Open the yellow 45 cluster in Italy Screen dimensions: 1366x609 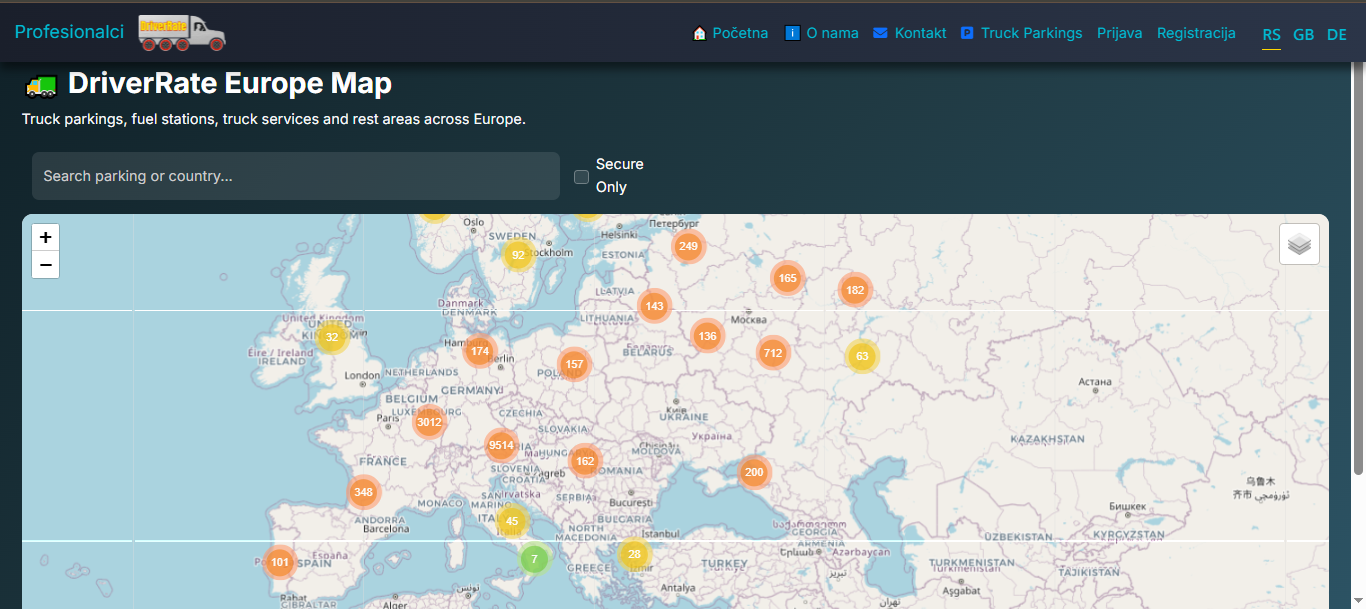(512, 521)
